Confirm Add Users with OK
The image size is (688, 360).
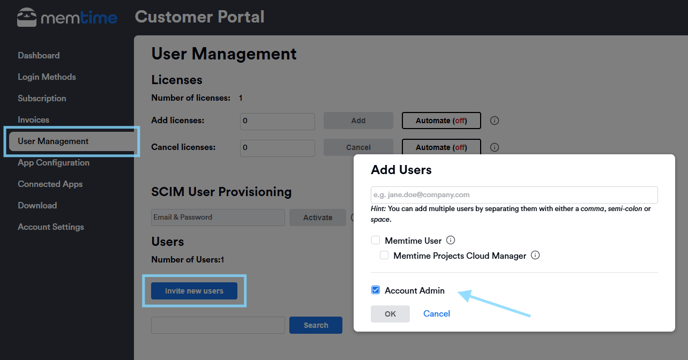tap(390, 314)
